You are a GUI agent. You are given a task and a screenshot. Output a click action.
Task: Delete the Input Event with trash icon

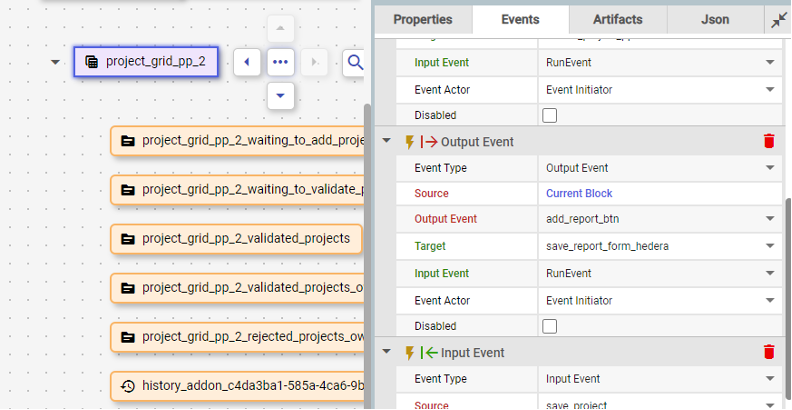[x=768, y=352]
